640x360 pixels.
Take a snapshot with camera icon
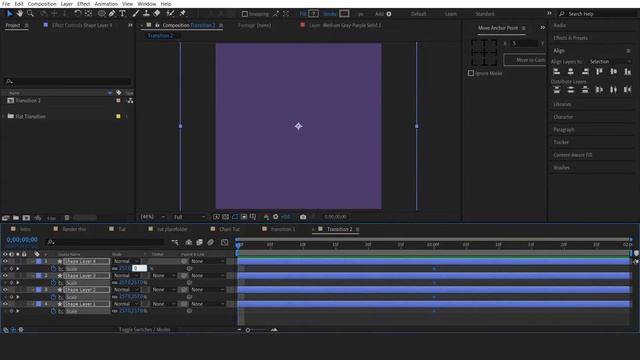303,217
